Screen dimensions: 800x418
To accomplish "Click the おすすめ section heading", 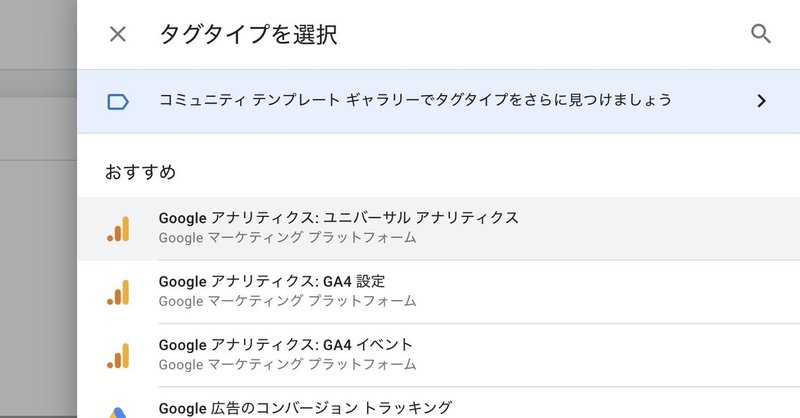I will click(141, 172).
